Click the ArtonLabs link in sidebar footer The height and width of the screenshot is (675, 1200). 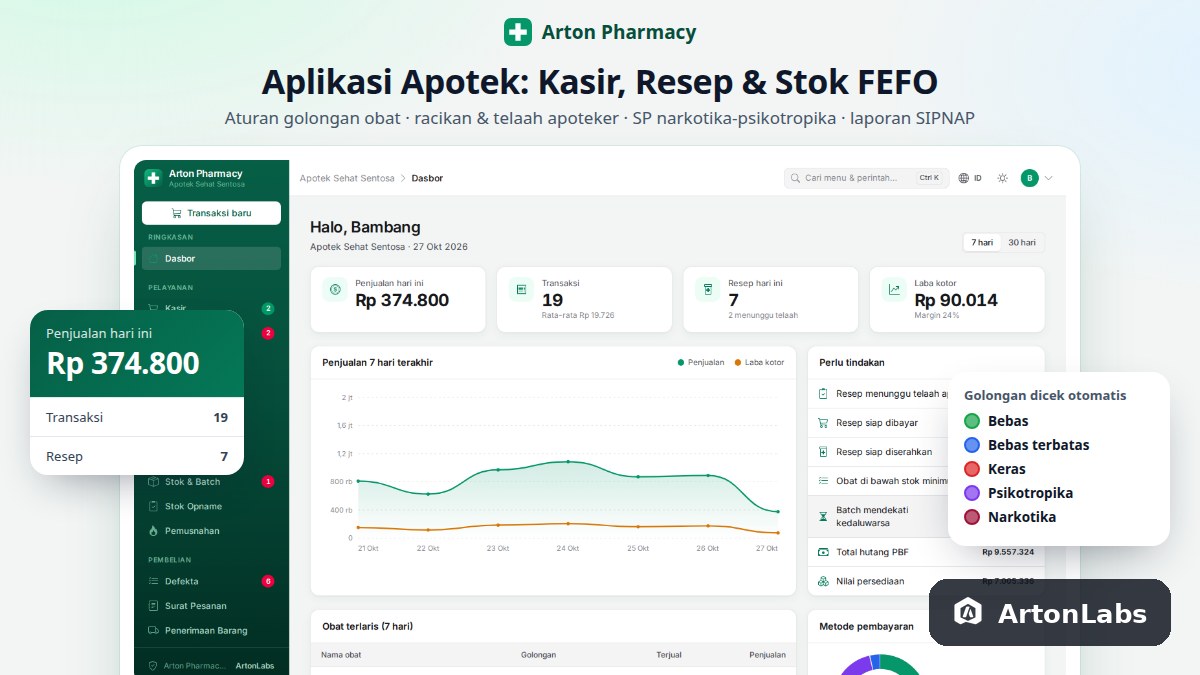[254, 666]
